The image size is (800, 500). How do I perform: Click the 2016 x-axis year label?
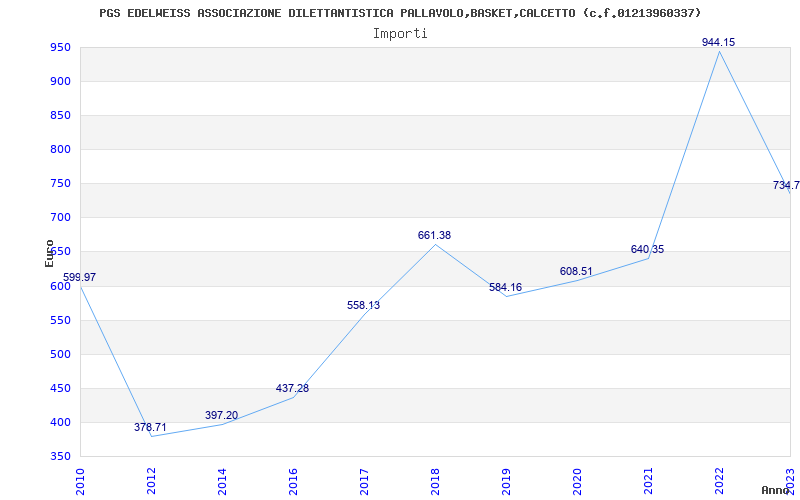(293, 482)
